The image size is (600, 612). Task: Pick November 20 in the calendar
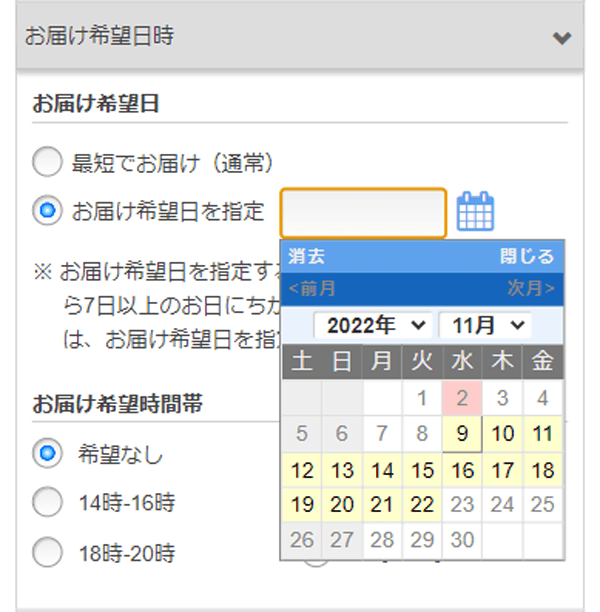click(342, 505)
